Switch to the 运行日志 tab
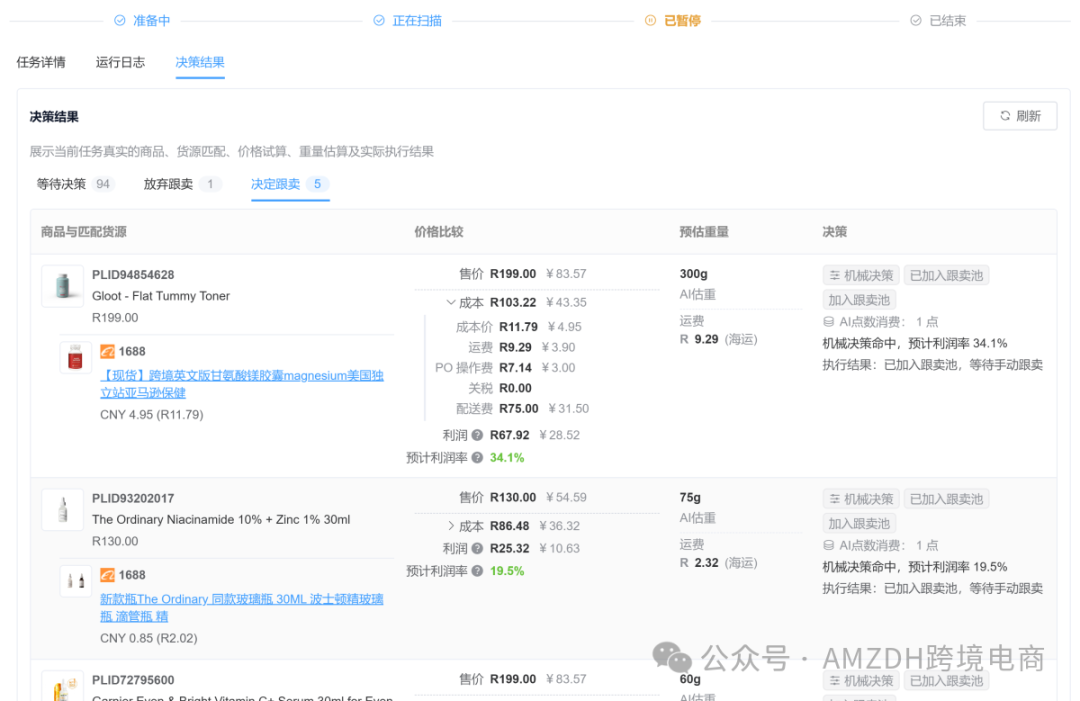 click(x=121, y=62)
